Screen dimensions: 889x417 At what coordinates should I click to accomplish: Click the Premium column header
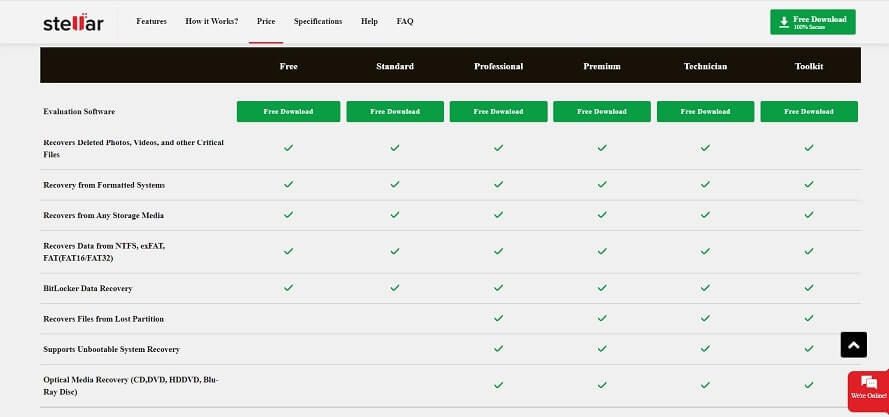(x=602, y=66)
